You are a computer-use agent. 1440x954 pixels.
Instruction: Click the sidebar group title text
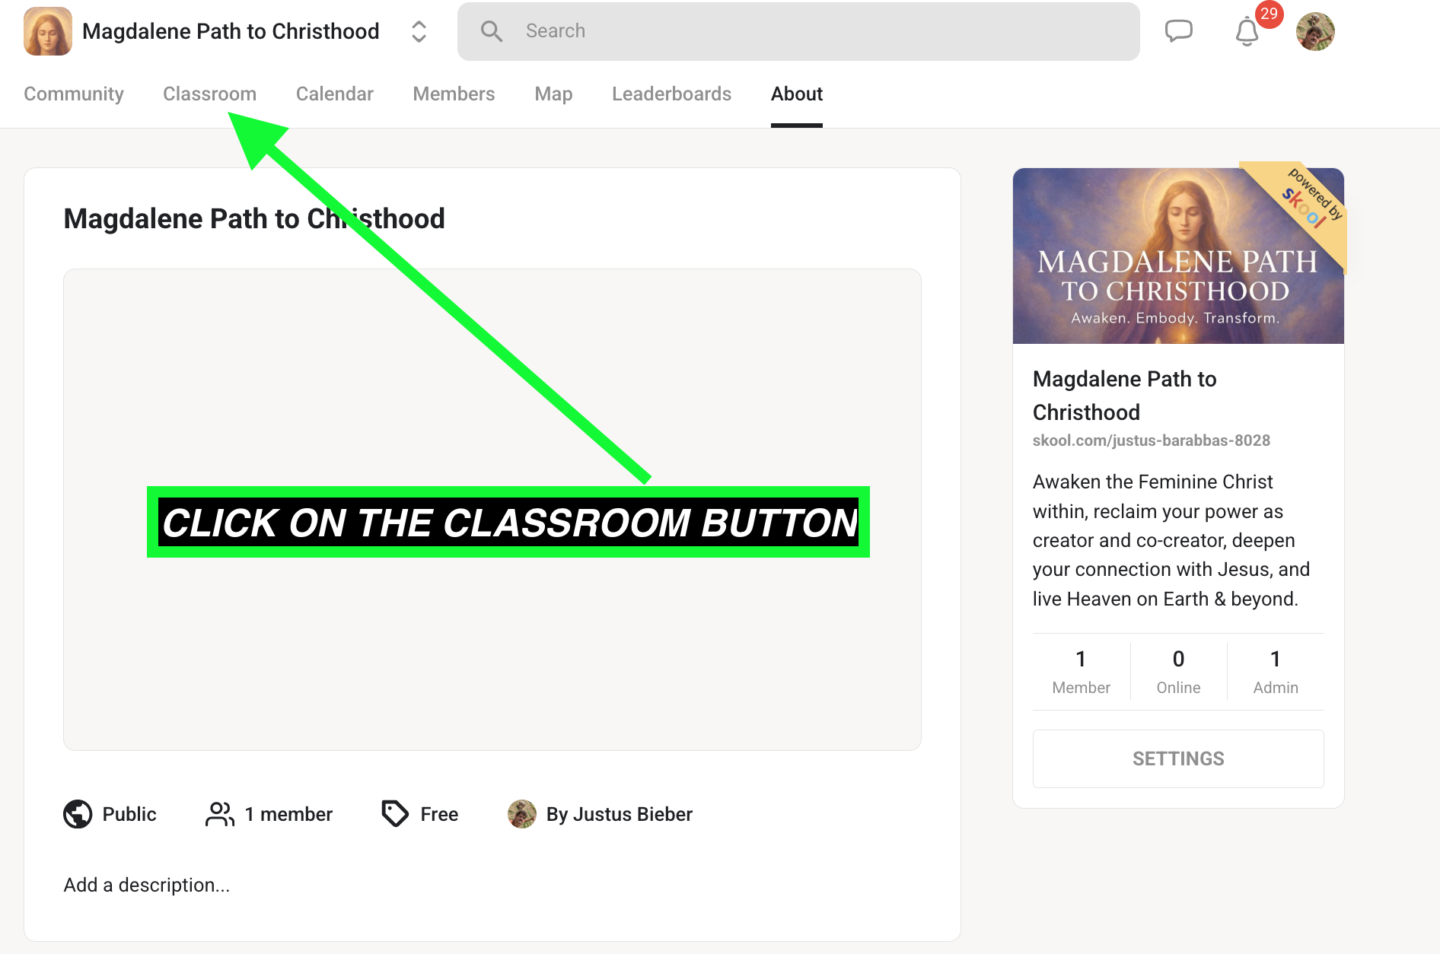[1124, 396]
